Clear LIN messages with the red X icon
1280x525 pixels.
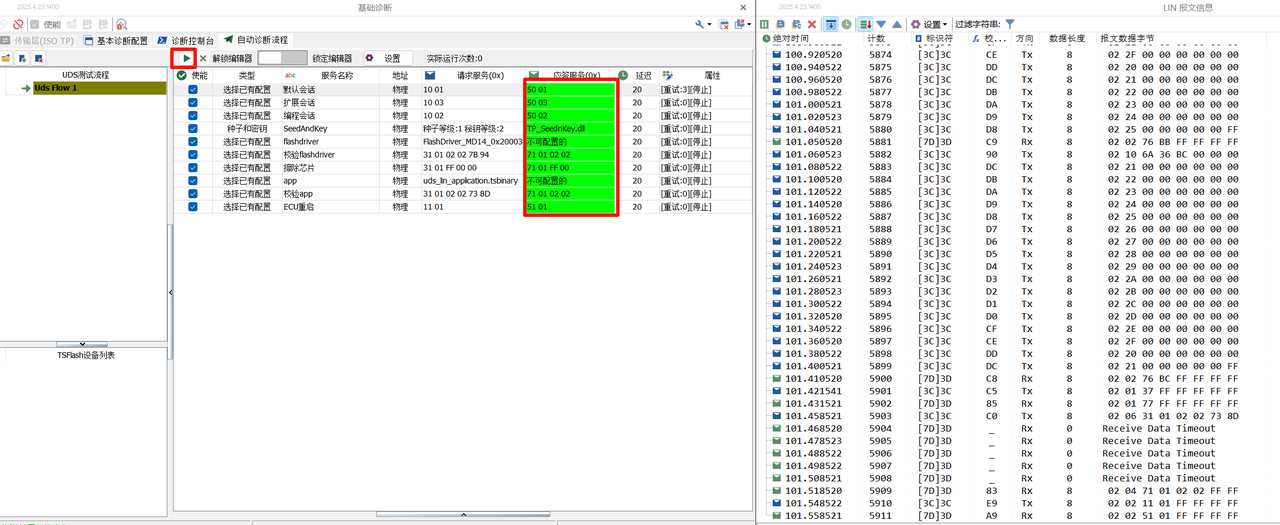coord(812,24)
